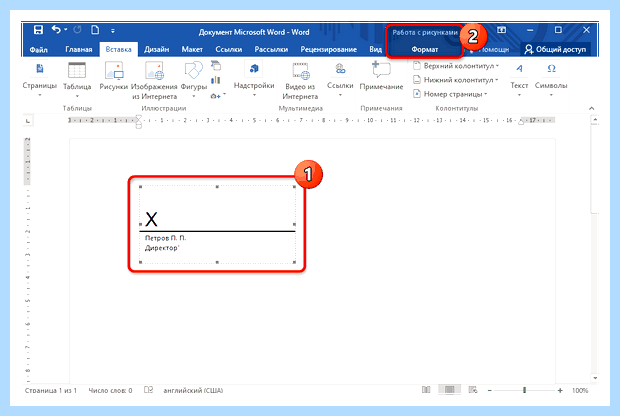This screenshot has width=620, height=416.
Task: Insert pictures with Рисунки button
Action: (114, 77)
